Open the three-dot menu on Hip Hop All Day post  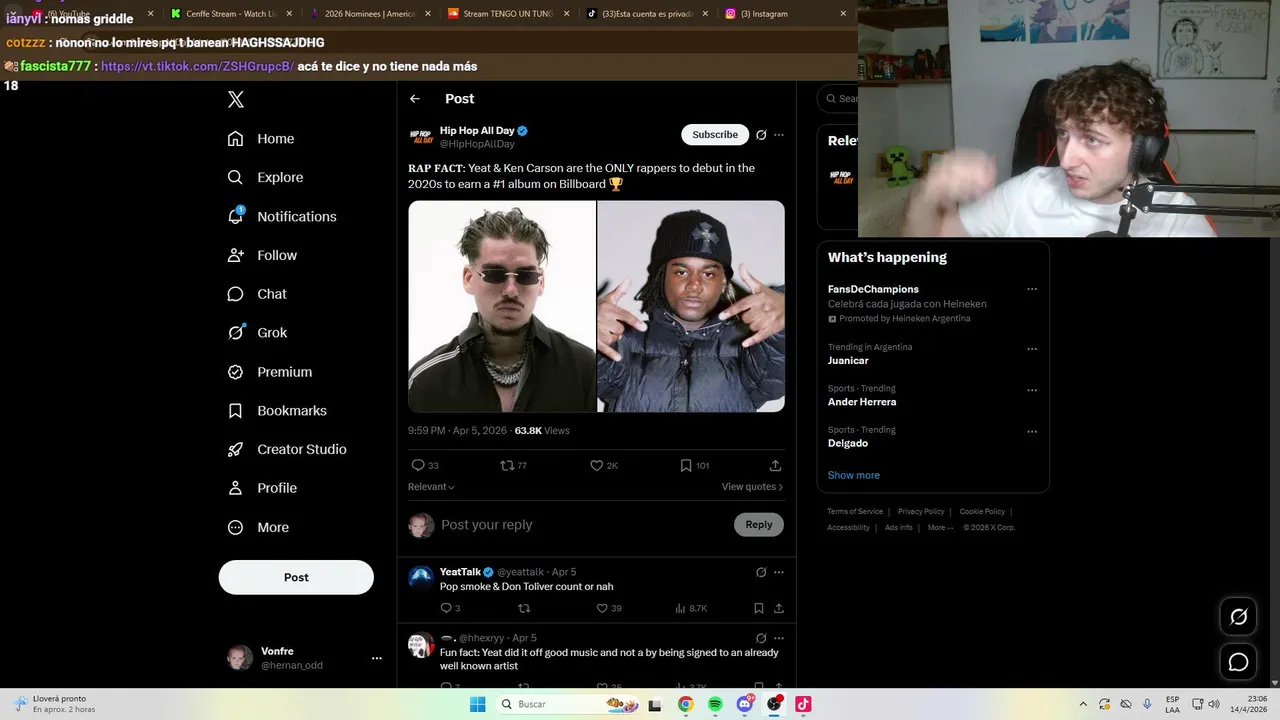click(x=779, y=135)
